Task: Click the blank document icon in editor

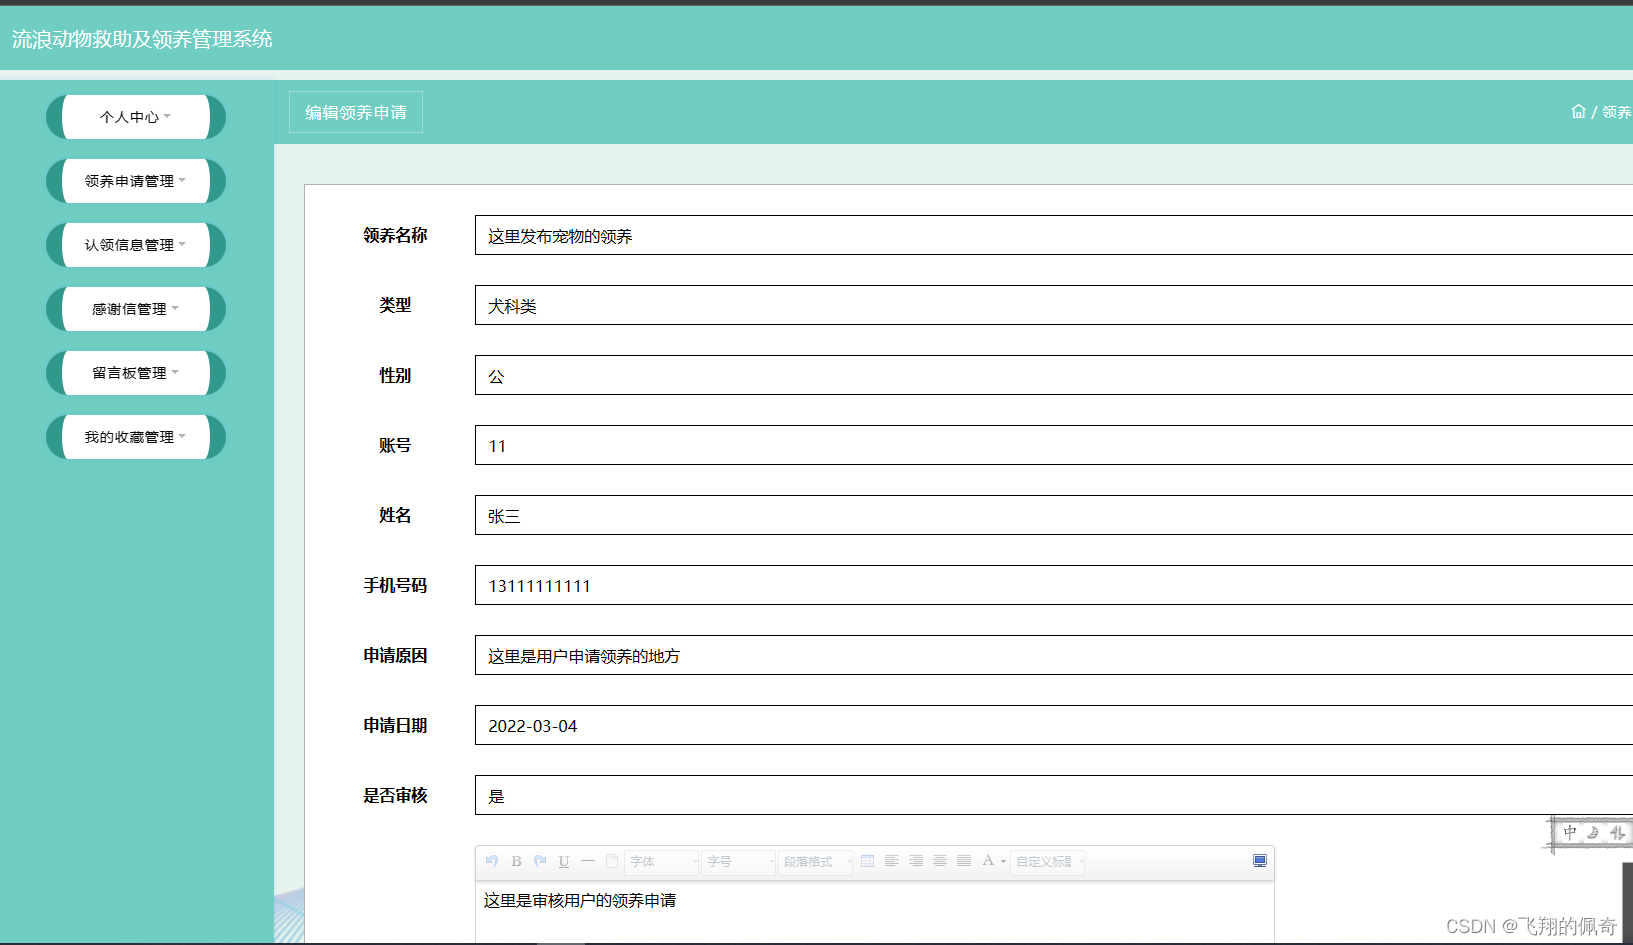Action: [612, 861]
